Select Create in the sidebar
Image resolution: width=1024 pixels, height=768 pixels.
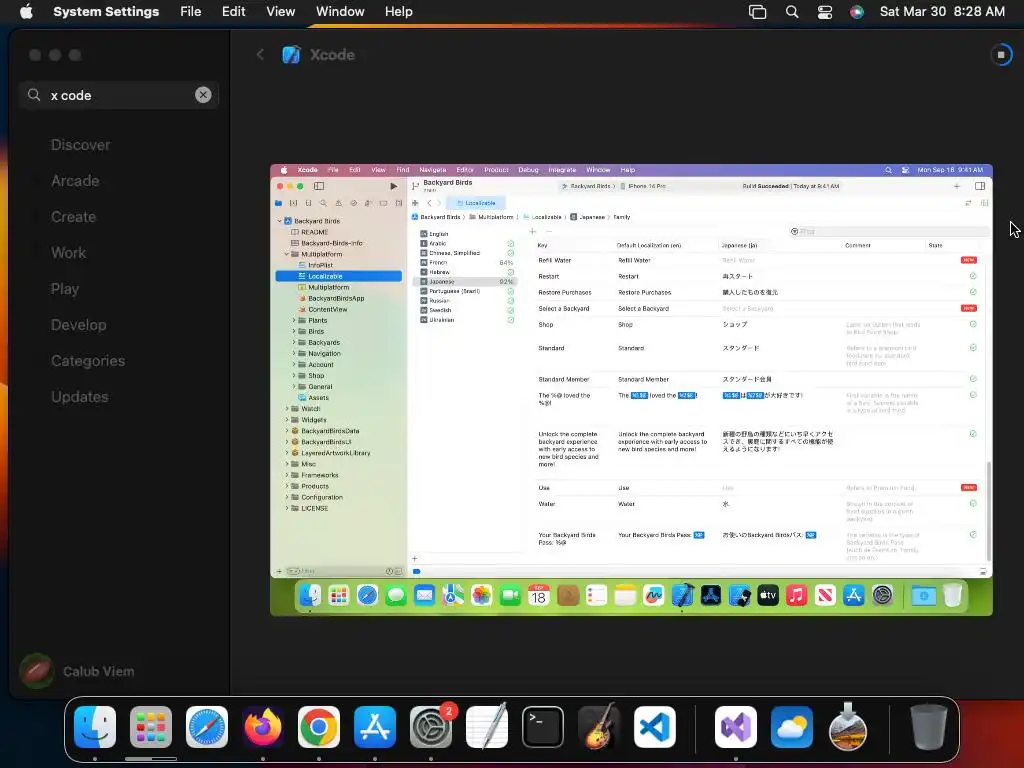click(73, 217)
